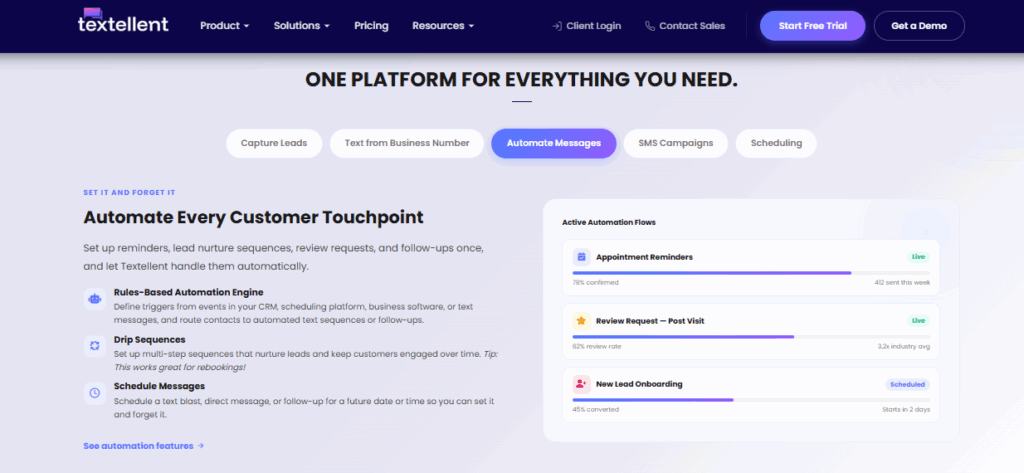Open the Solutions dropdown menu
The image size is (1024, 473).
301,26
